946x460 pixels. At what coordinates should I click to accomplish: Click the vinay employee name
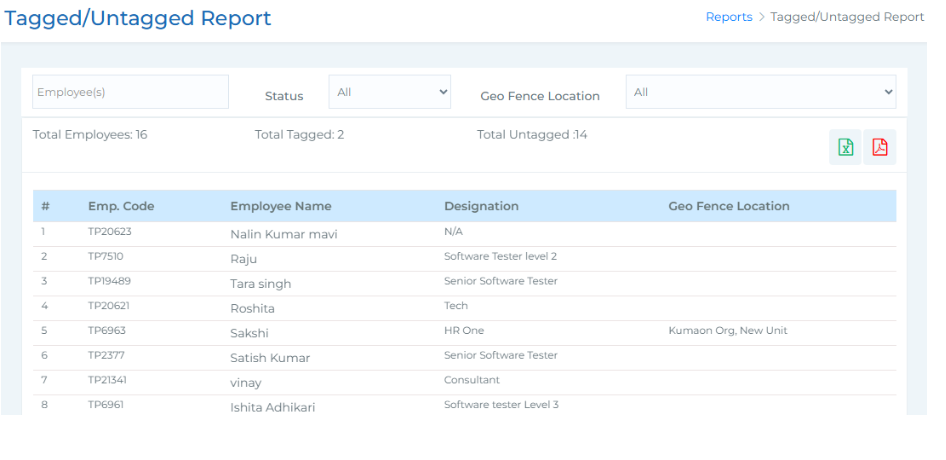[x=246, y=382]
